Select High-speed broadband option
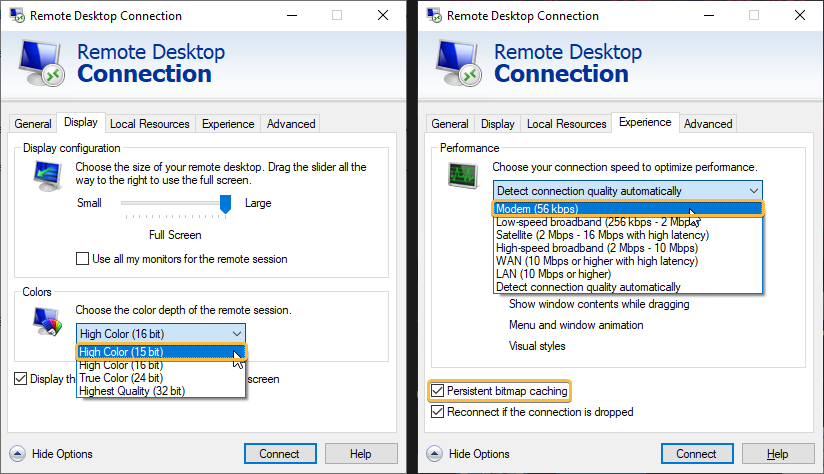The image size is (824, 474). pos(628,248)
